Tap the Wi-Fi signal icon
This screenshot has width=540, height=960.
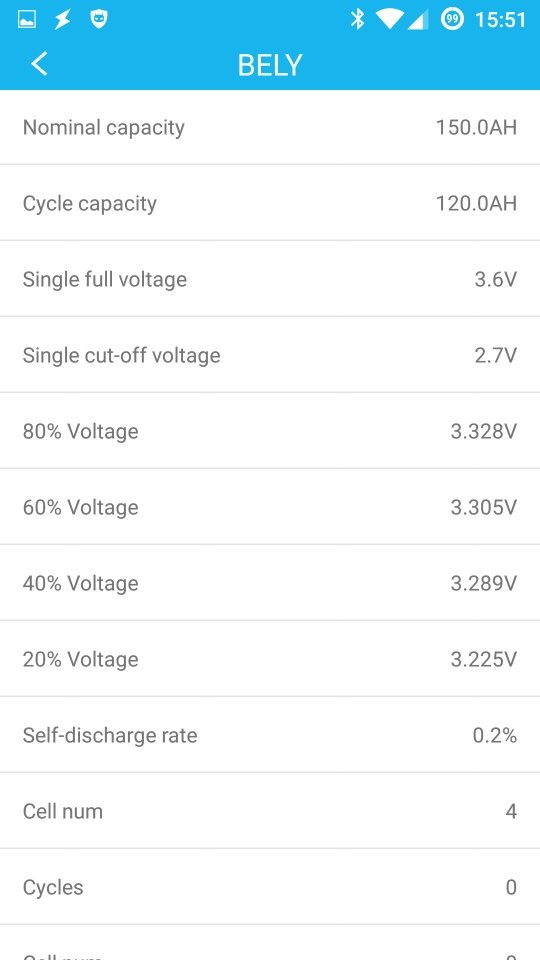[389, 20]
